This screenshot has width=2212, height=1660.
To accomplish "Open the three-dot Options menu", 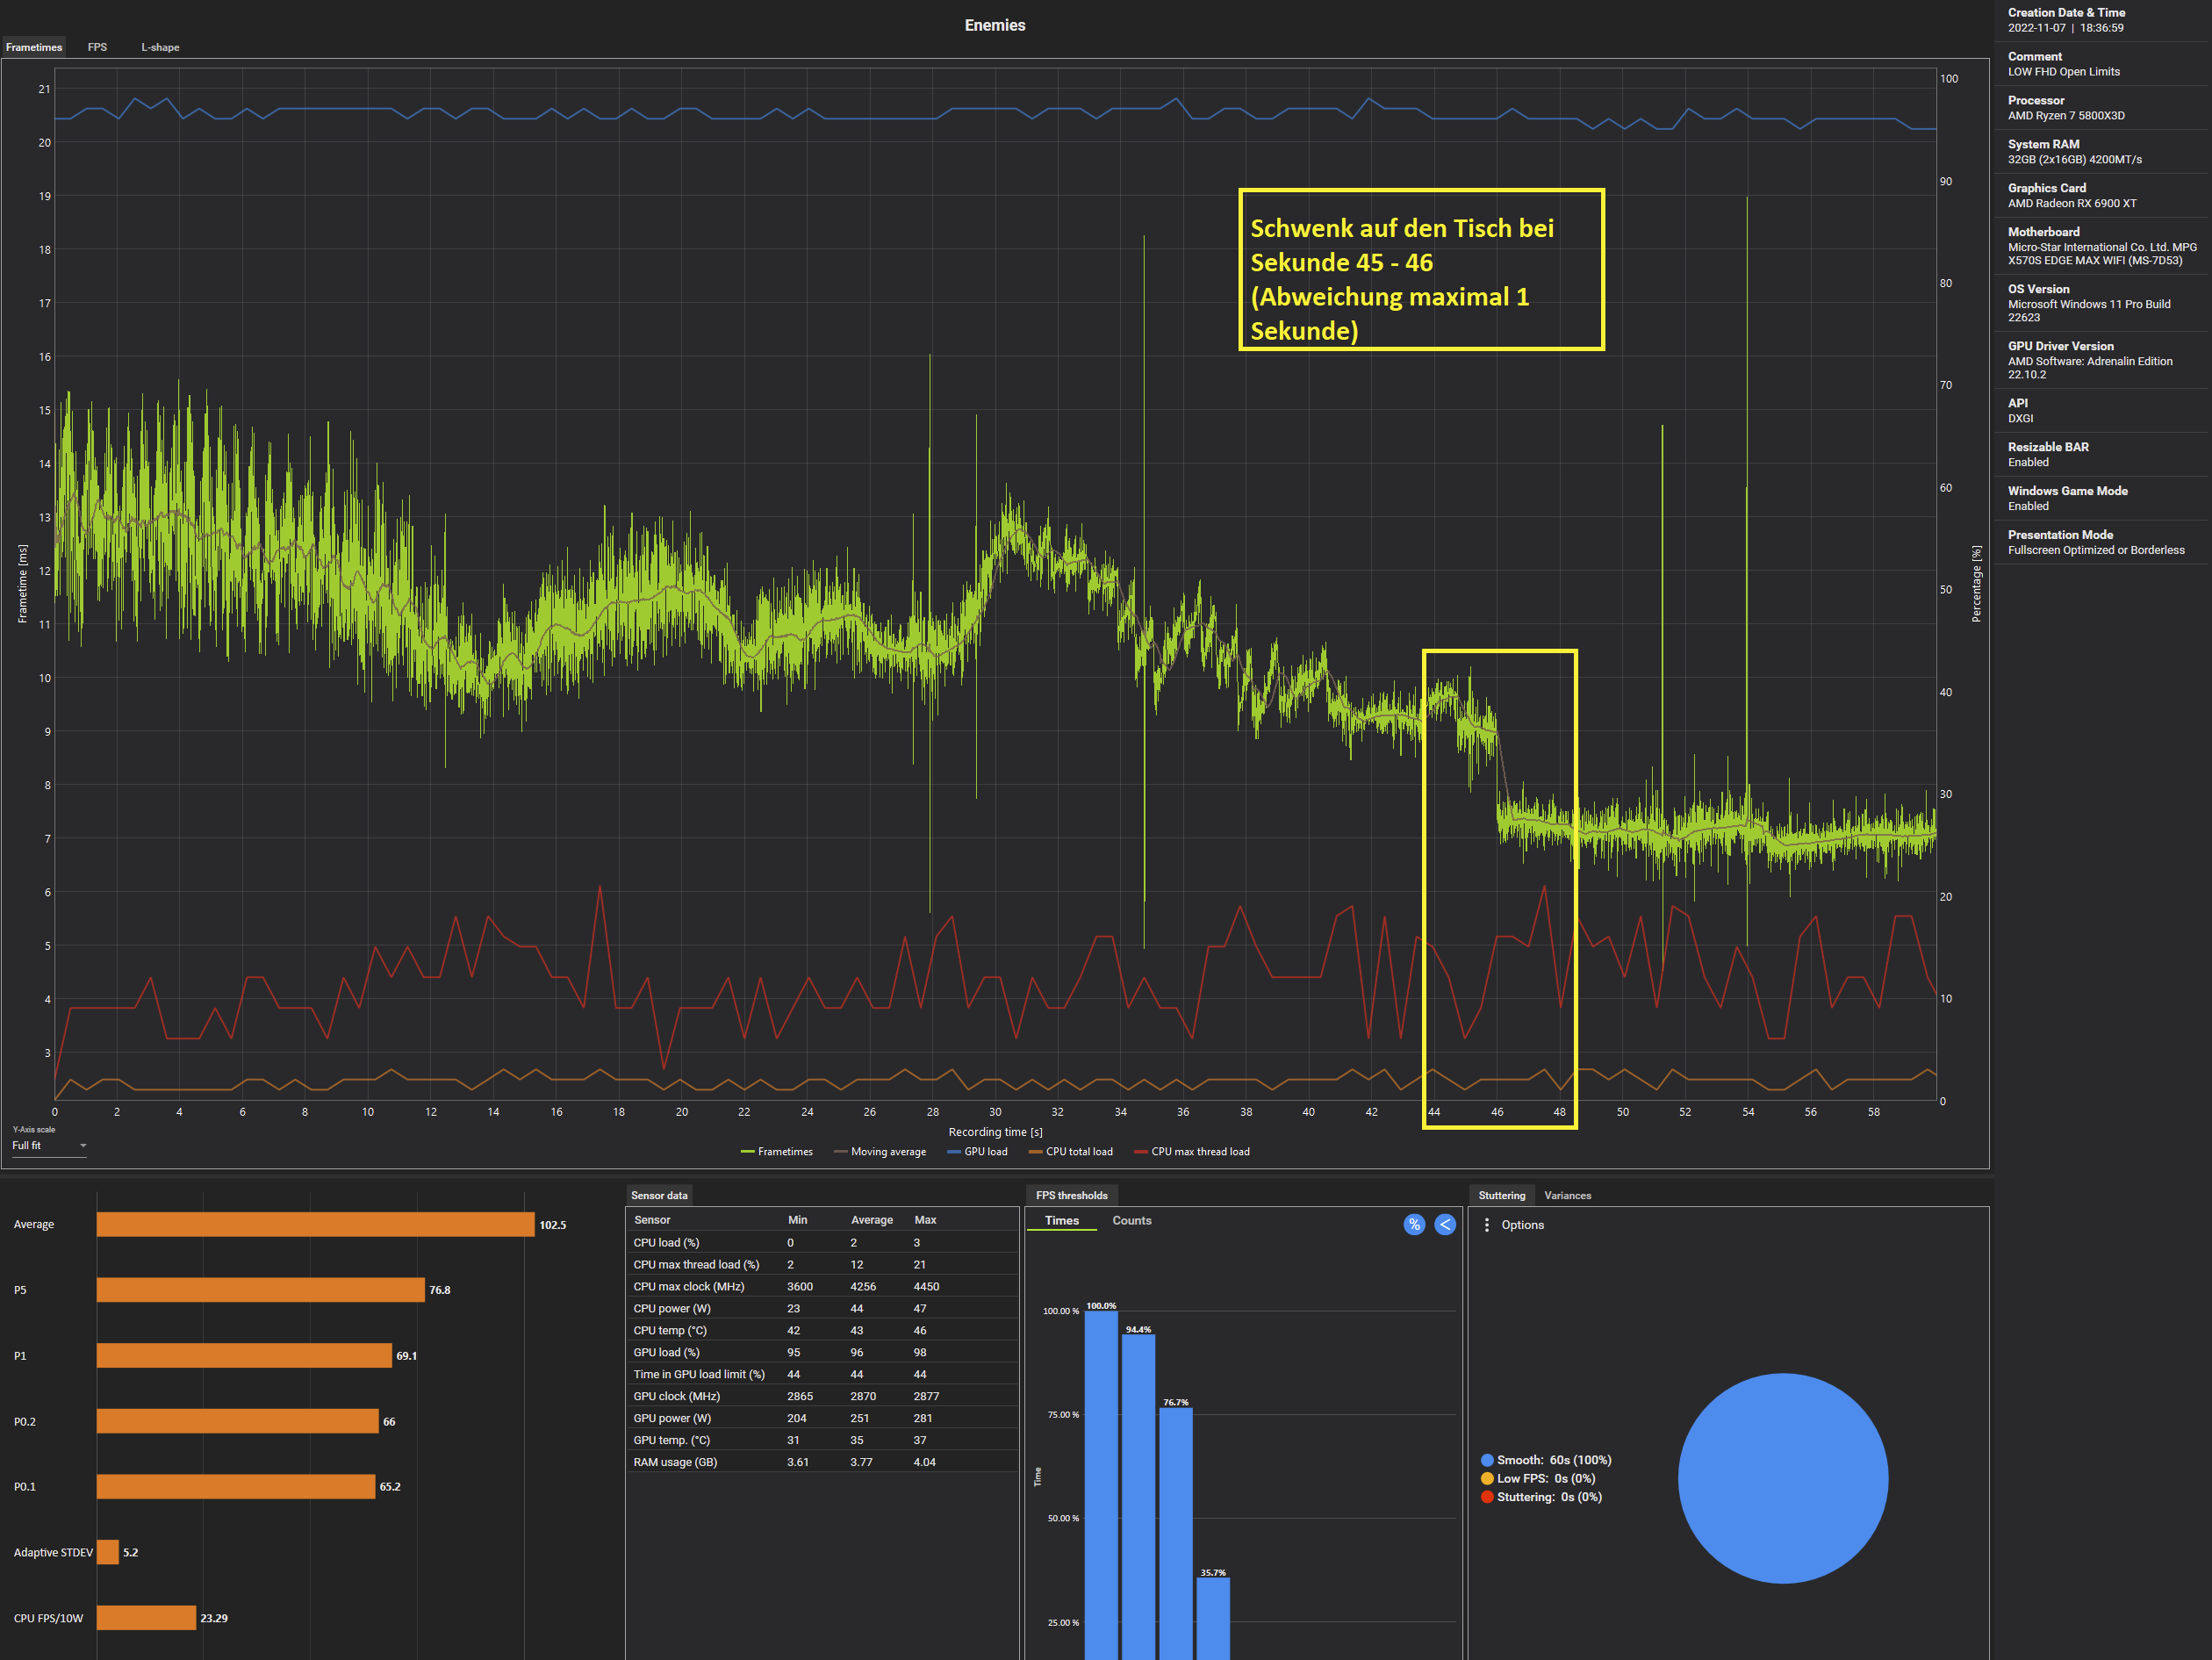I will pyautogui.click(x=1486, y=1224).
